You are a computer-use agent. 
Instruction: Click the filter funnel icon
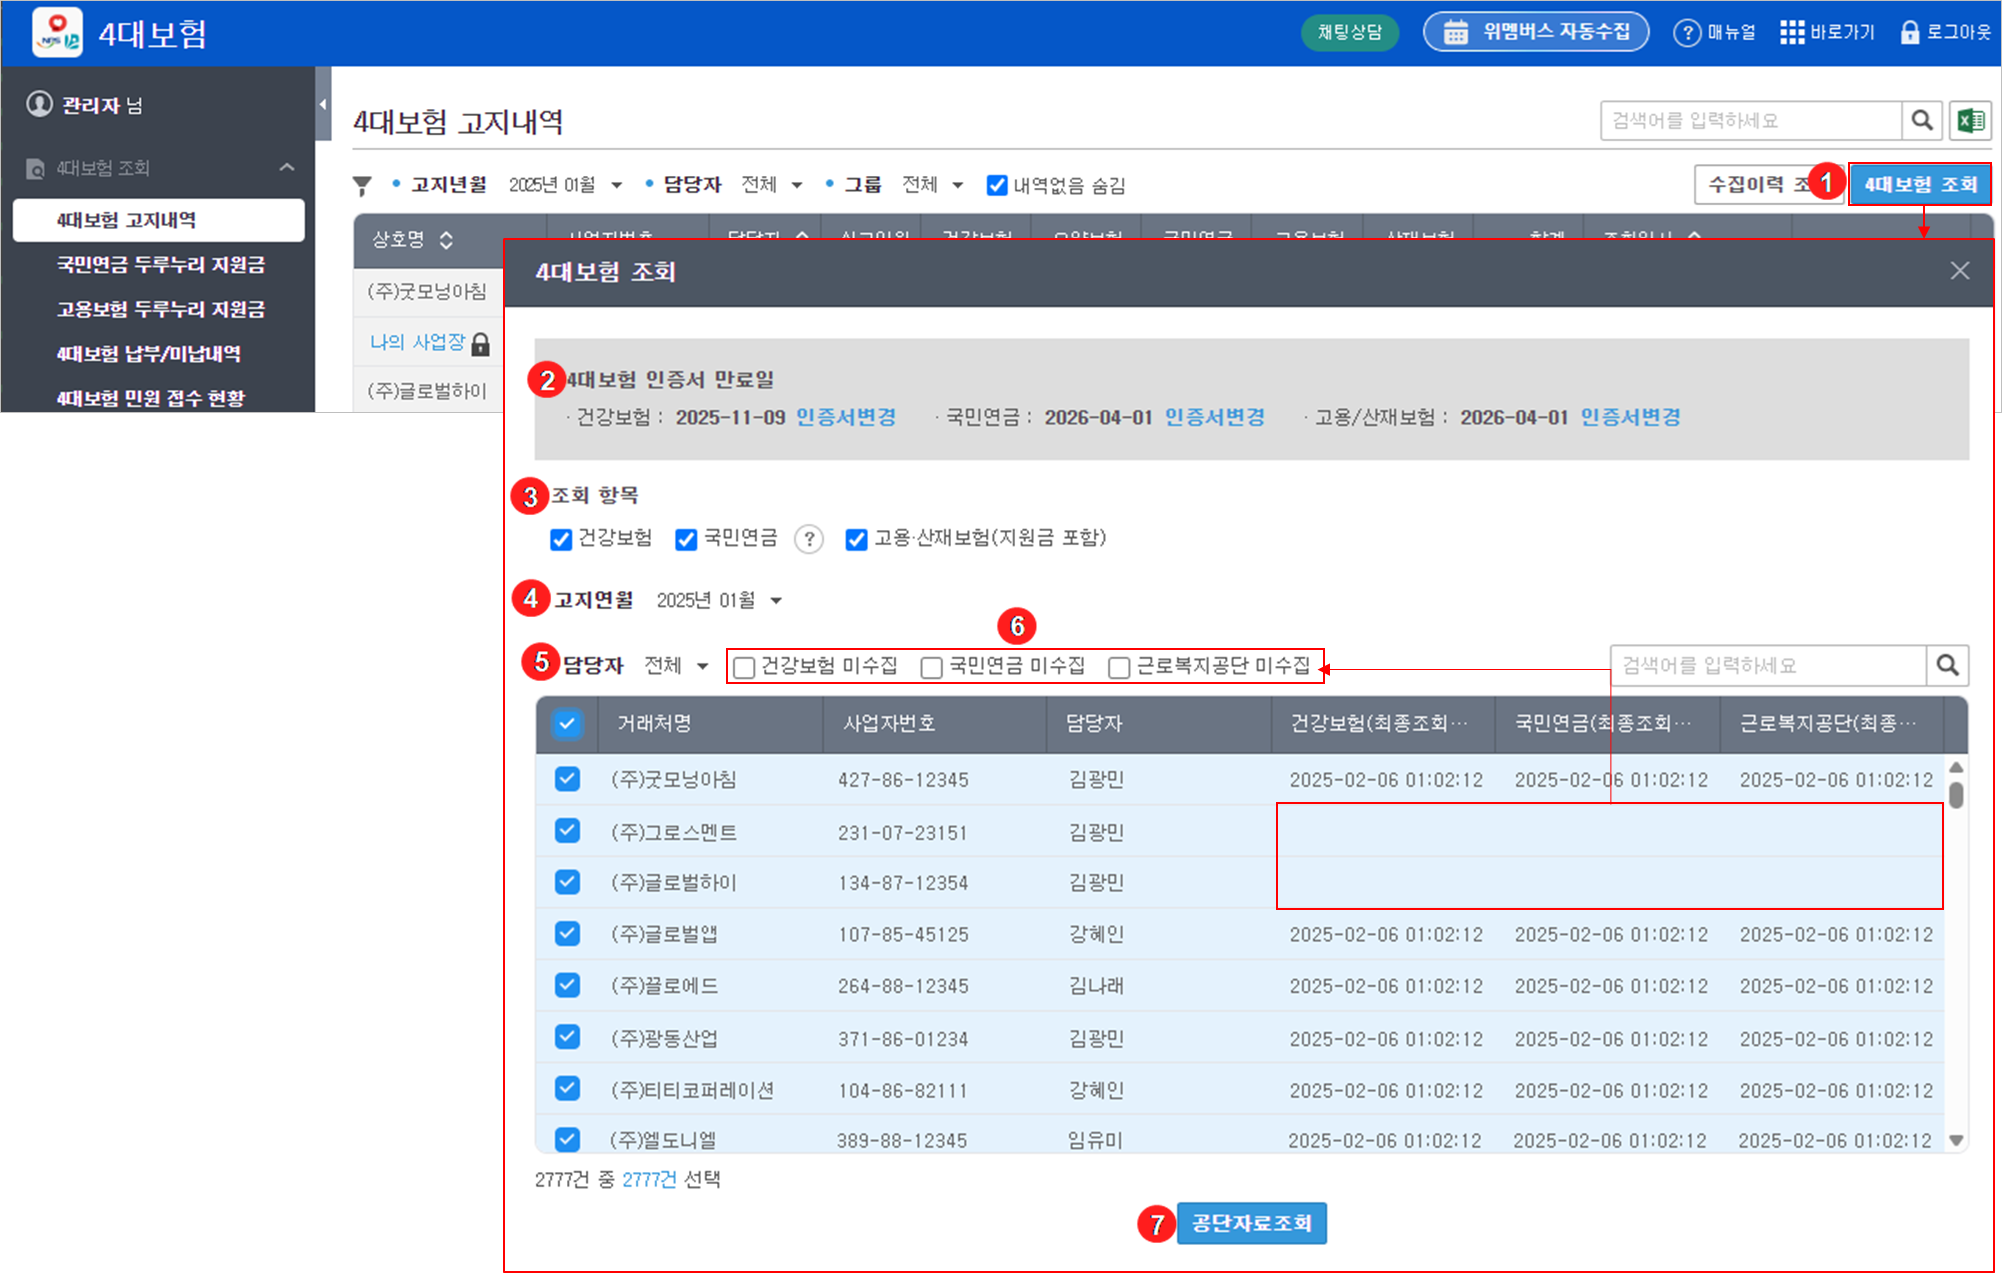point(362,186)
